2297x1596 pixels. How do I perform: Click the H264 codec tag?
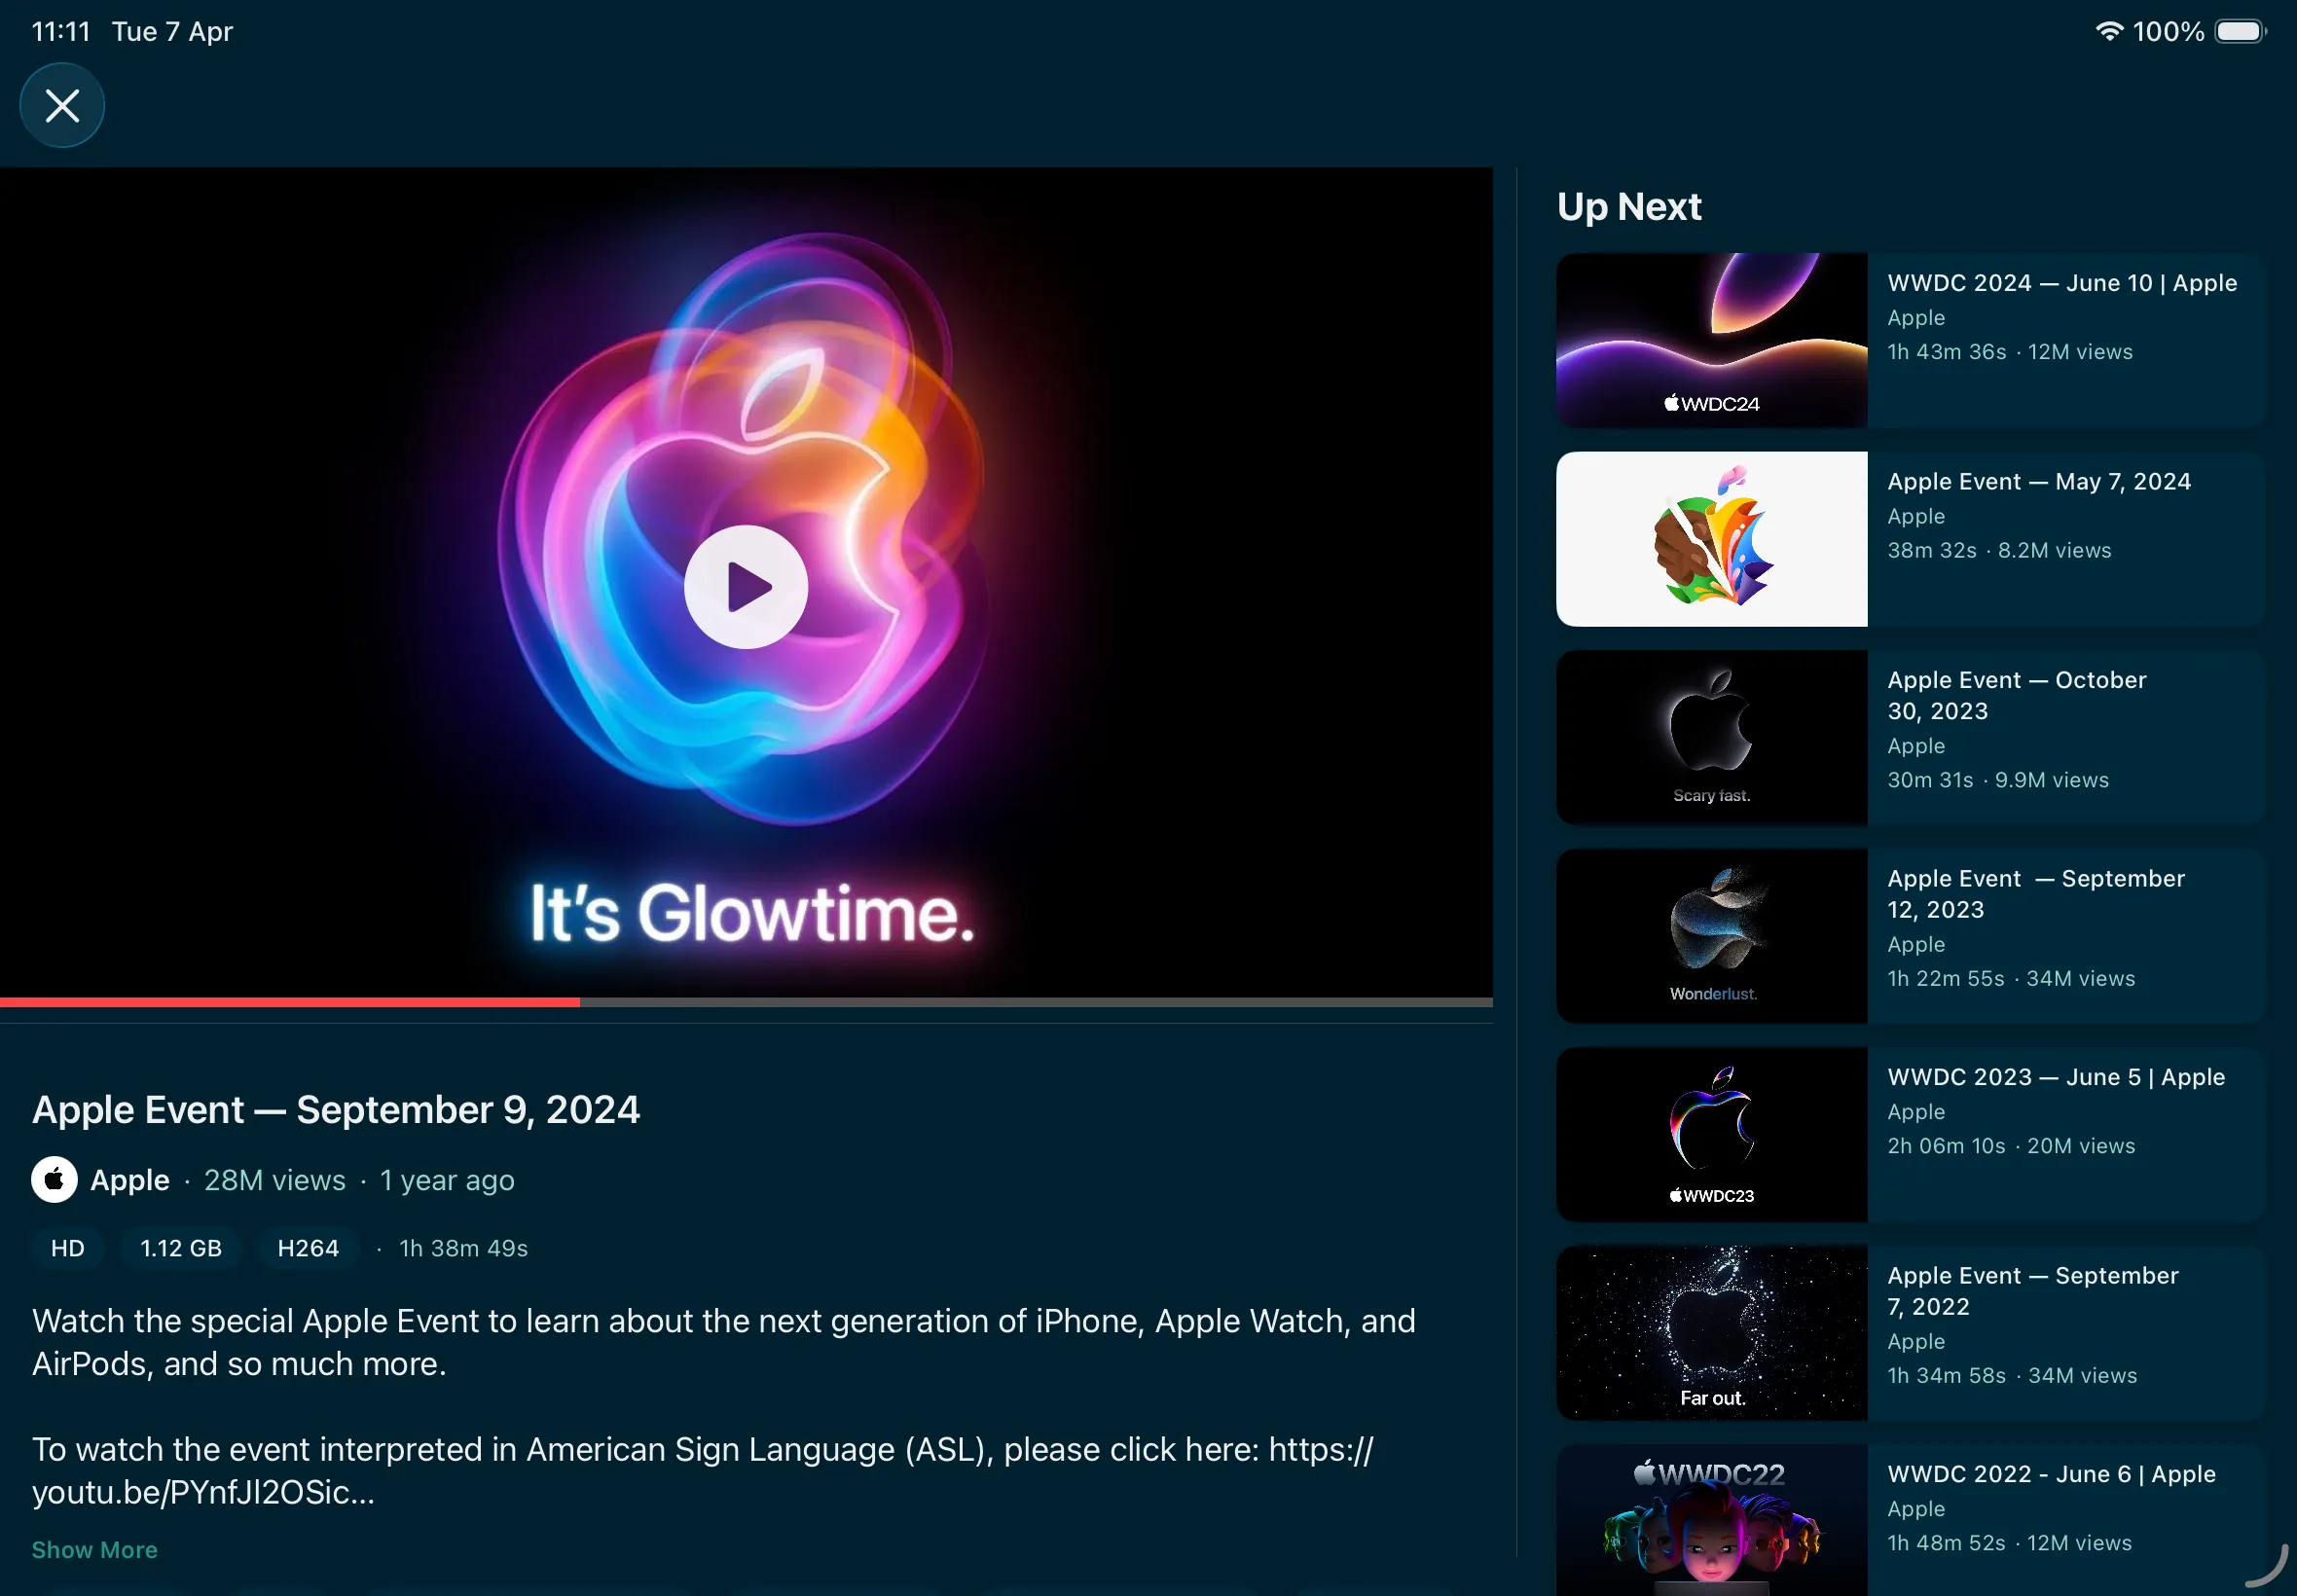(308, 1248)
